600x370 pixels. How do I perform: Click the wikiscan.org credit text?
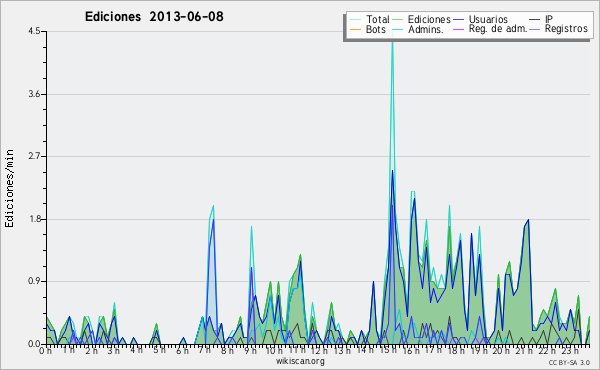pyautogui.click(x=300, y=361)
